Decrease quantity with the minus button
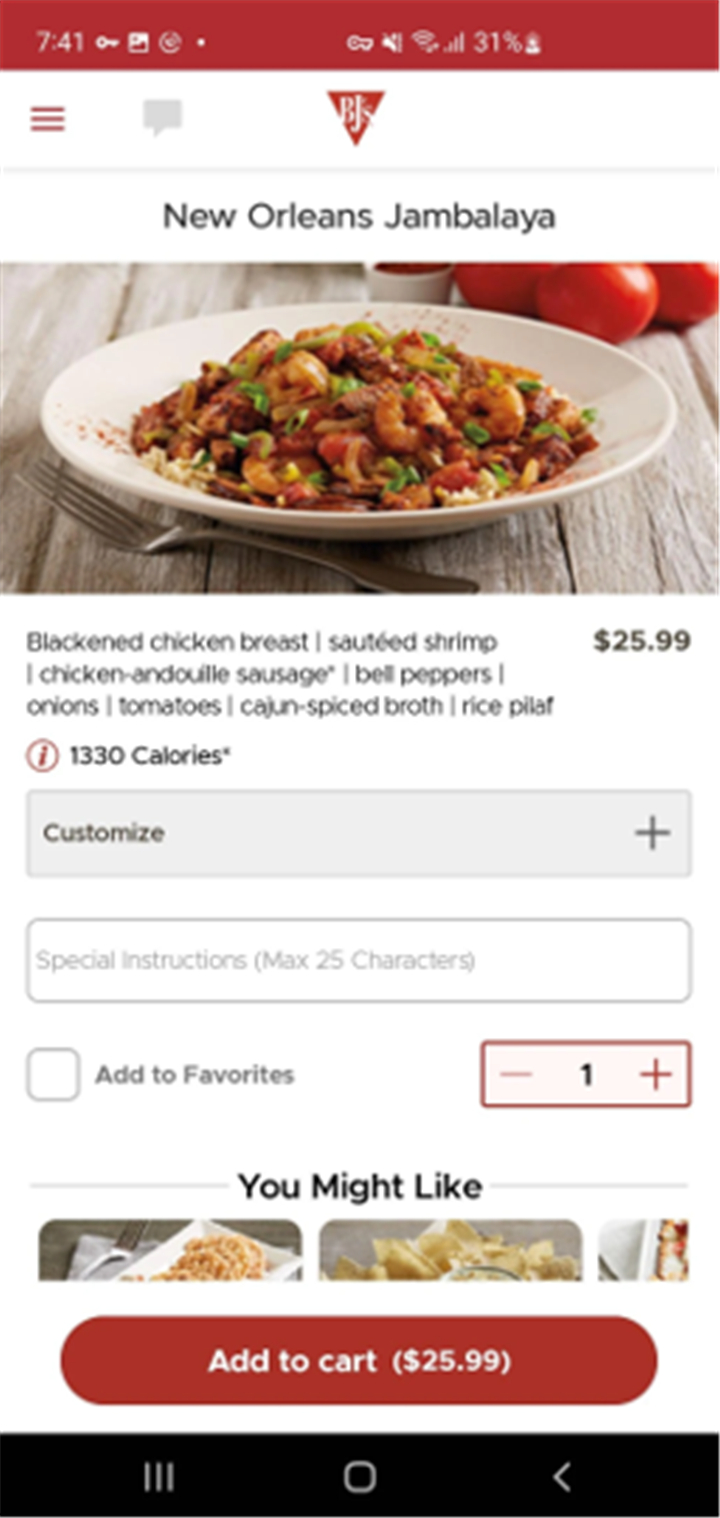Screen dimensions: 720x1518 [516, 1075]
